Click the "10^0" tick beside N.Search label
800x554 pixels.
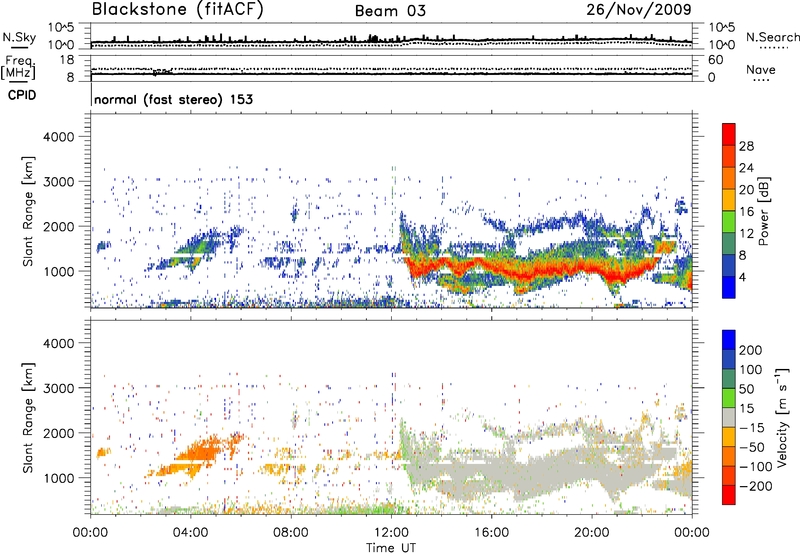[721, 45]
